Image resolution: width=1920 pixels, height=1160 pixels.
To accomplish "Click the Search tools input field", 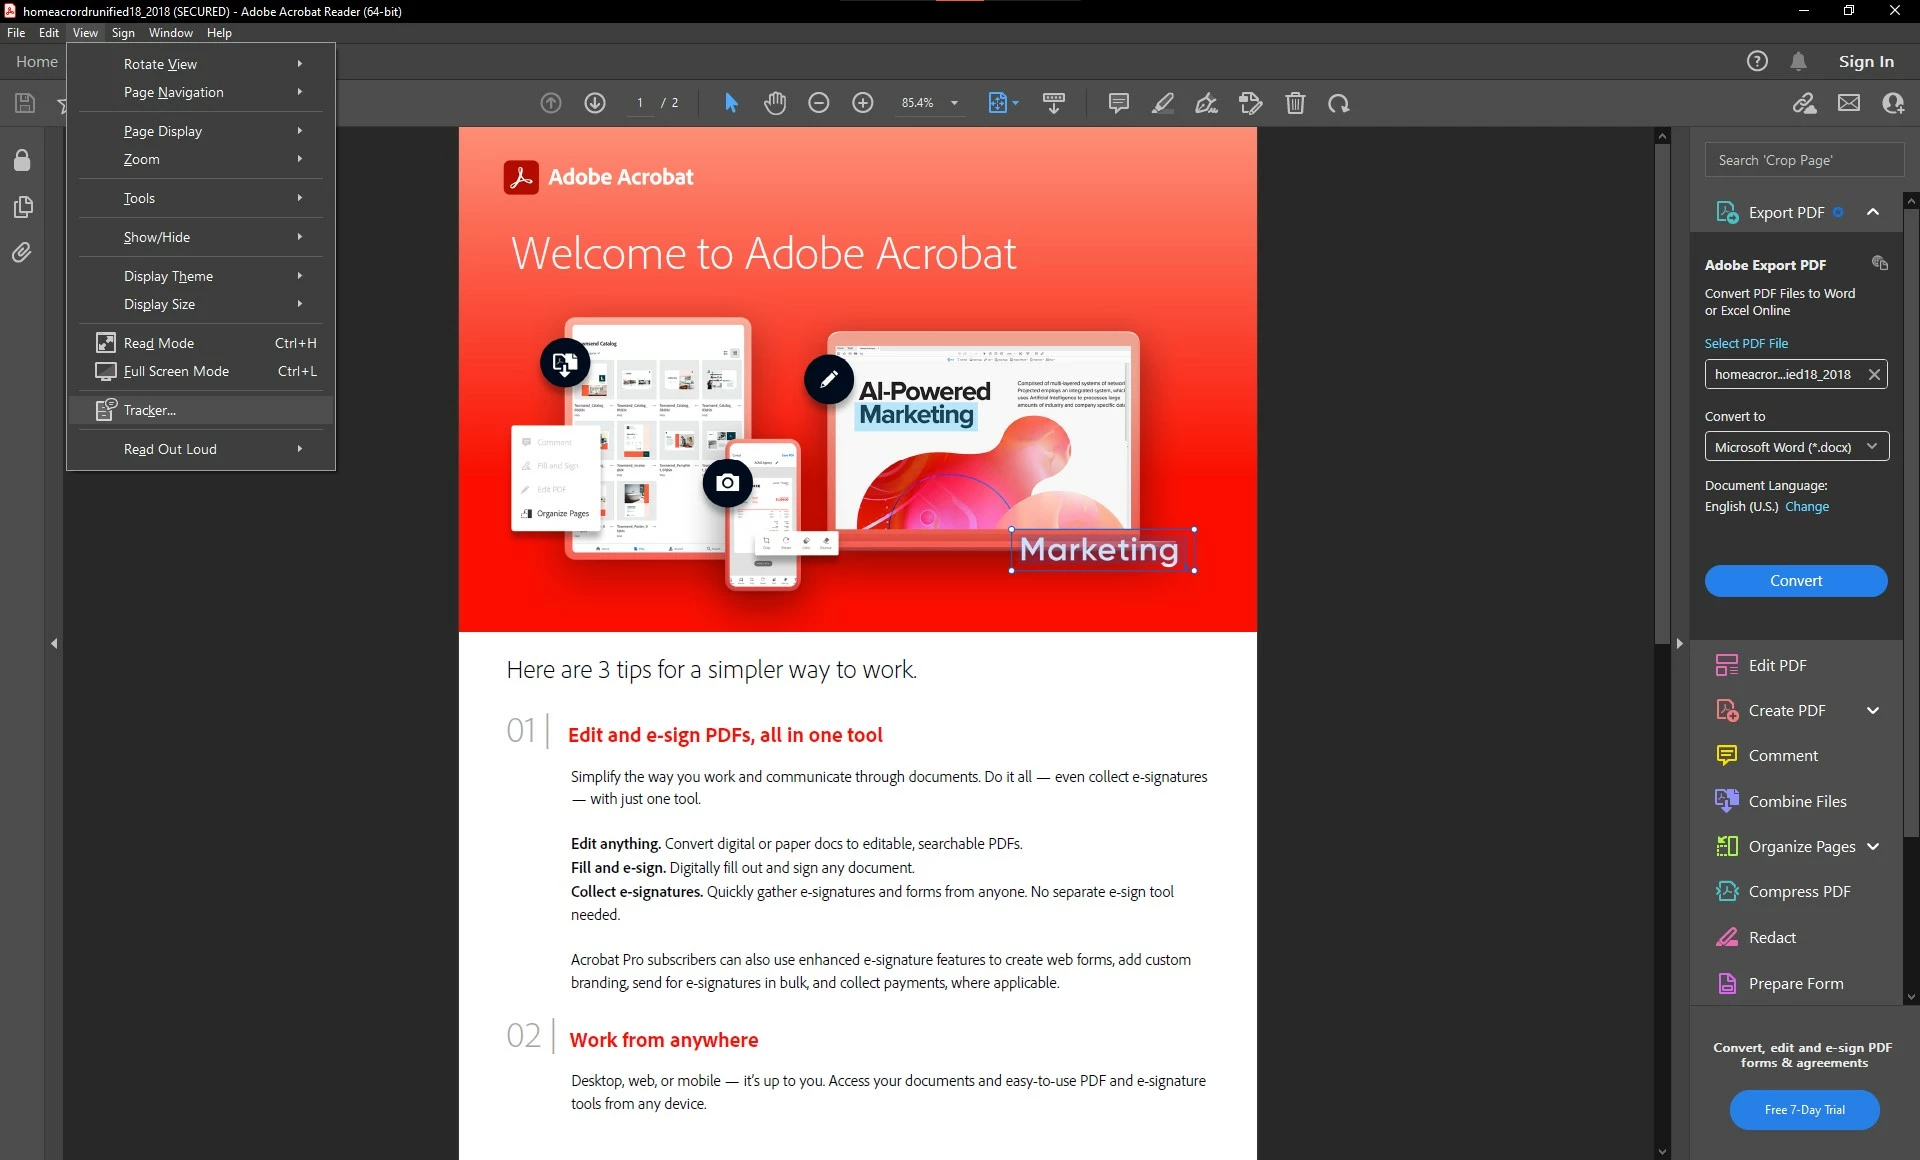I will coord(1803,160).
